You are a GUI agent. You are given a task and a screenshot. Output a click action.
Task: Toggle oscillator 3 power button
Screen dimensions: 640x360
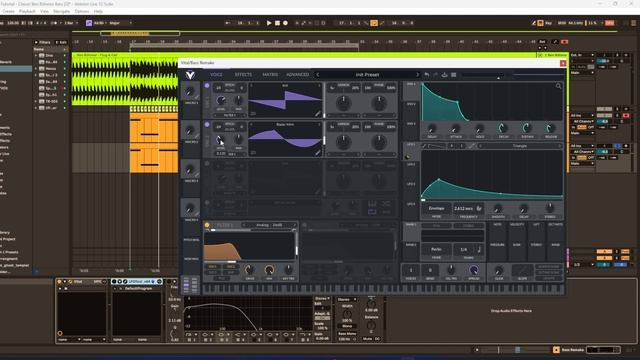(207, 163)
